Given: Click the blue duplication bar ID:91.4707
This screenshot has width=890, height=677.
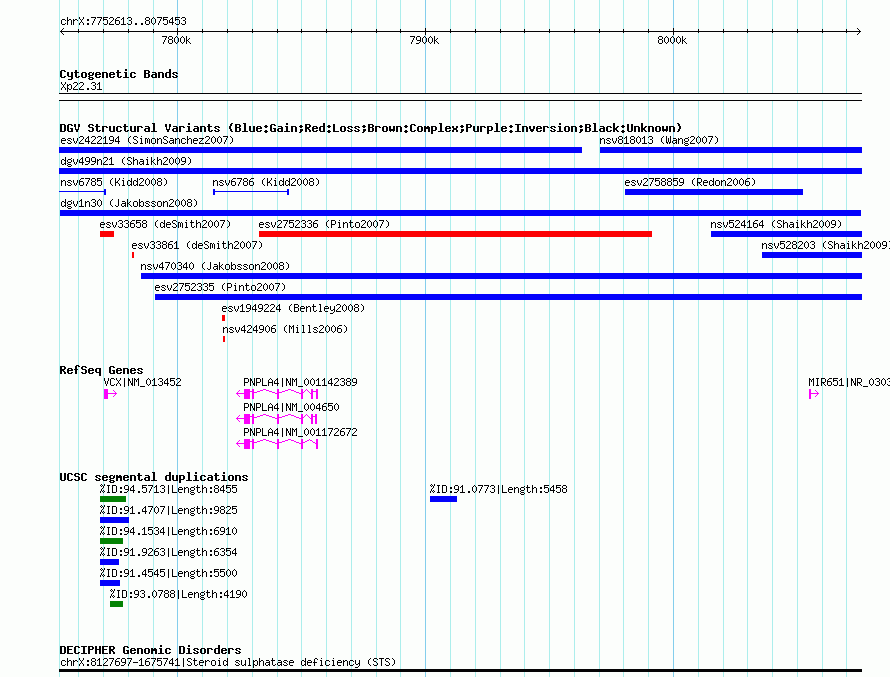Looking at the screenshot, I should point(114,520).
